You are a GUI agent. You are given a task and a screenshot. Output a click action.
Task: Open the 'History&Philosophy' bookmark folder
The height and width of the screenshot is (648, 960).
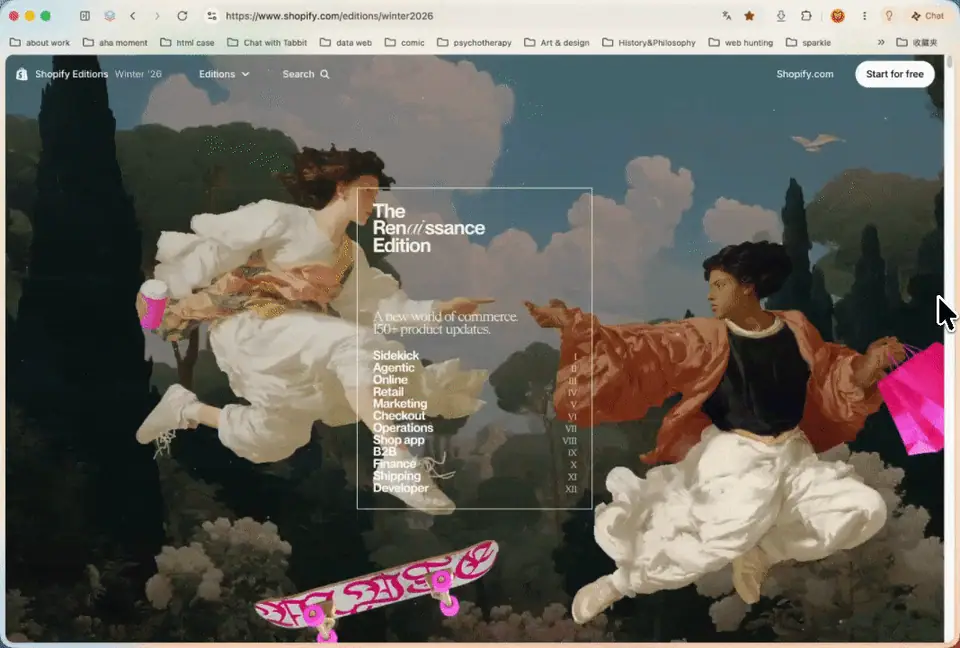(649, 42)
